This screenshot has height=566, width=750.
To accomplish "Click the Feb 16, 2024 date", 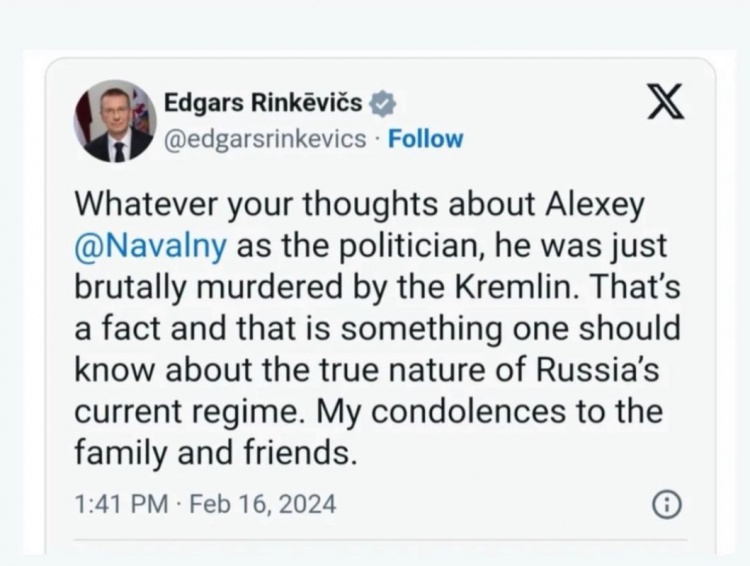I will tap(263, 504).
